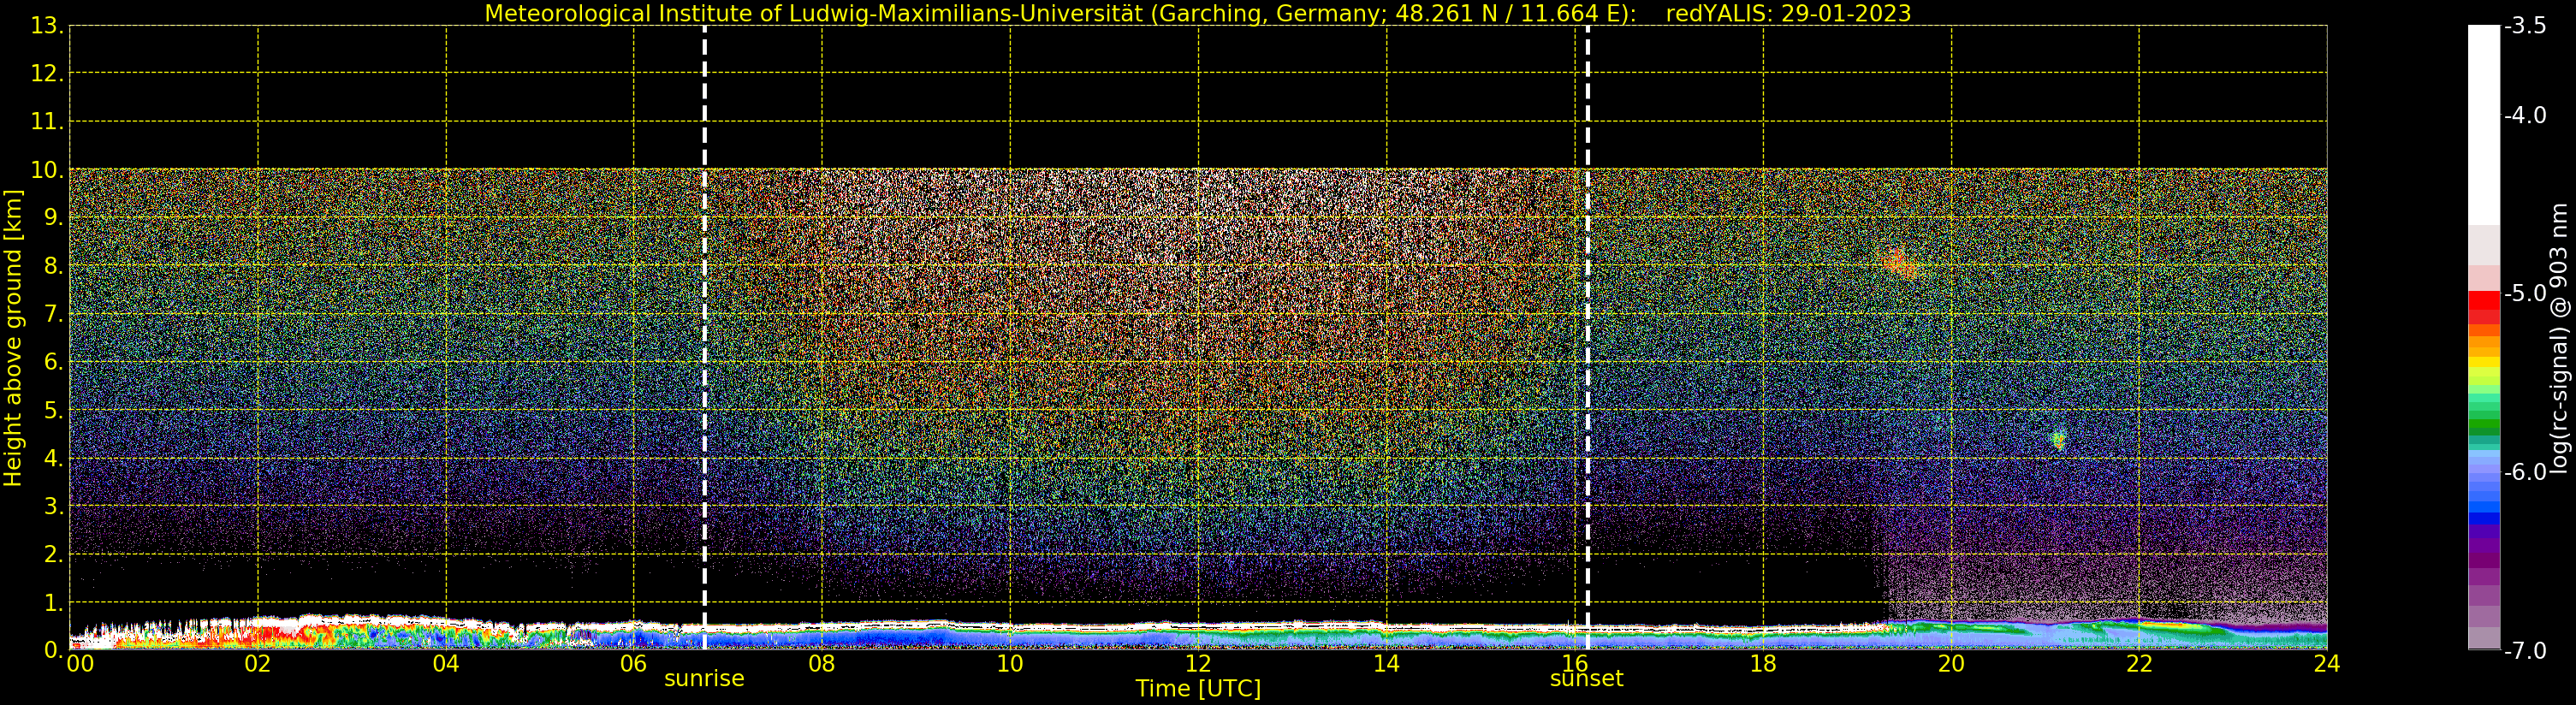Click the -6.0 colorbar tick value
The width and height of the screenshot is (2576, 705).
tap(2525, 472)
